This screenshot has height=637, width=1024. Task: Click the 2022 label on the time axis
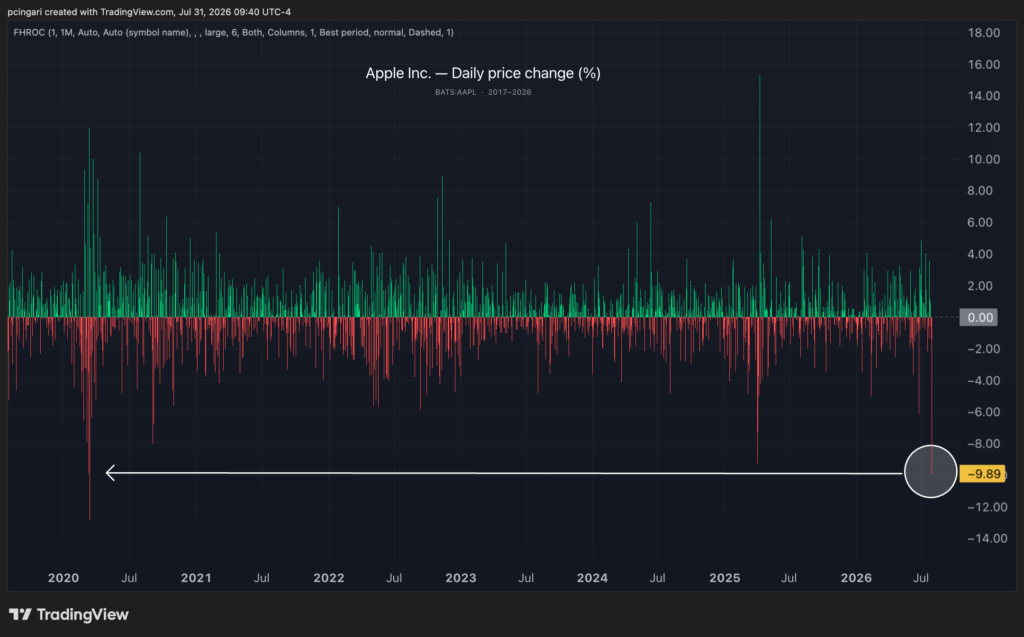(x=328, y=578)
